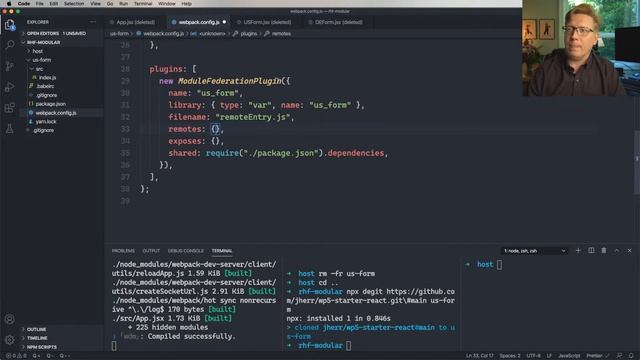
Task: Open yarn.lock in file tree
Action: point(46,122)
